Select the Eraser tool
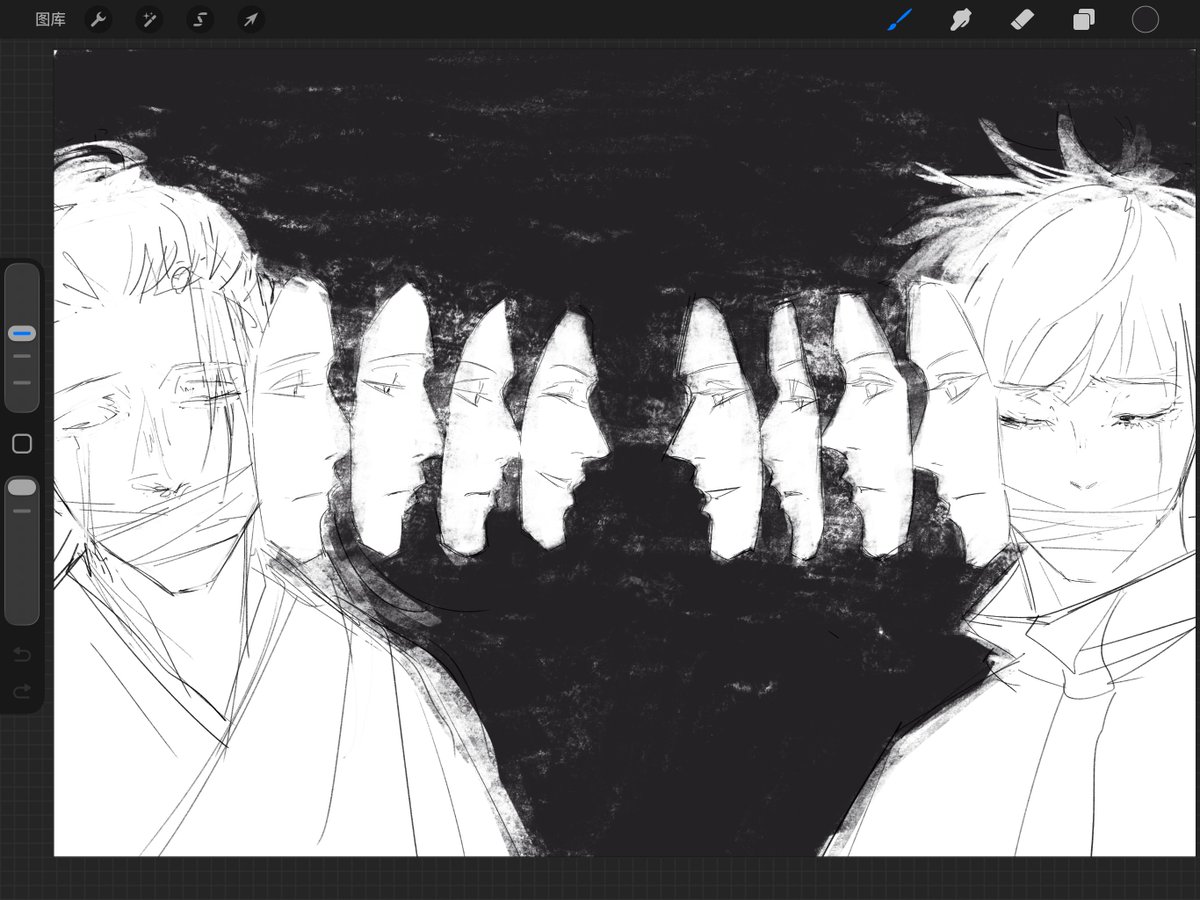The image size is (1200, 900). coord(1022,19)
